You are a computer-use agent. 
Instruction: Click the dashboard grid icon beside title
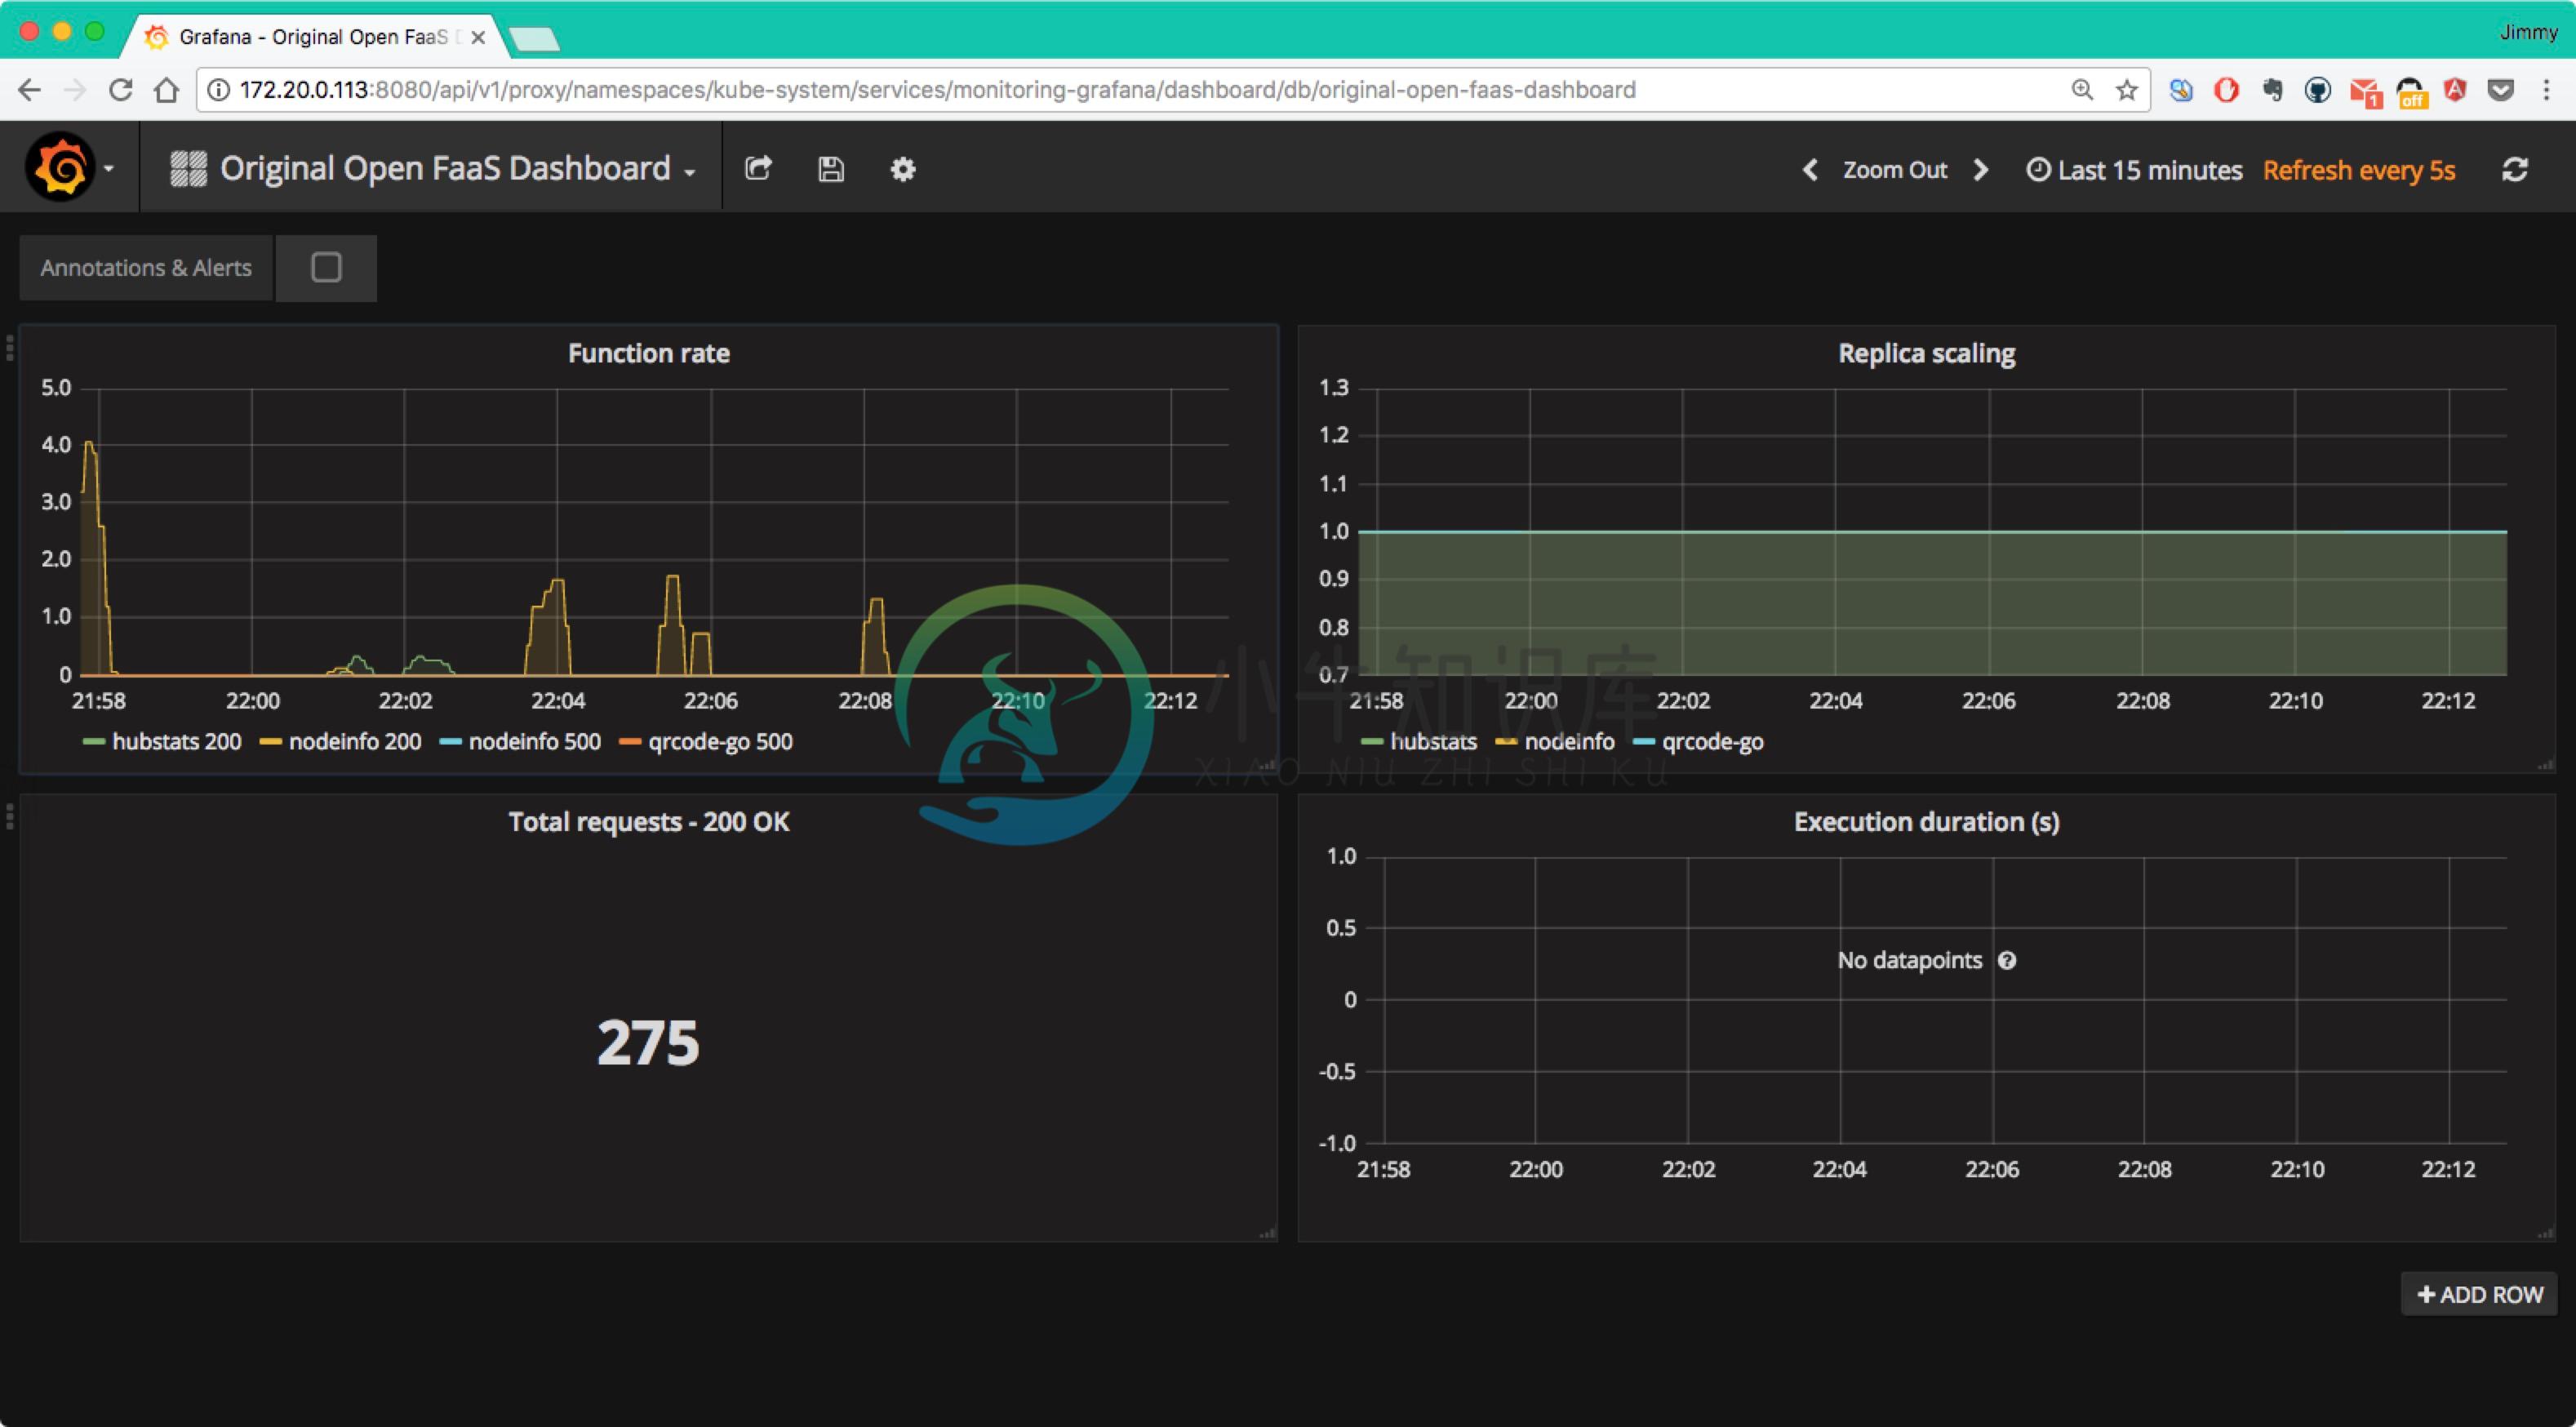pyautogui.click(x=188, y=169)
